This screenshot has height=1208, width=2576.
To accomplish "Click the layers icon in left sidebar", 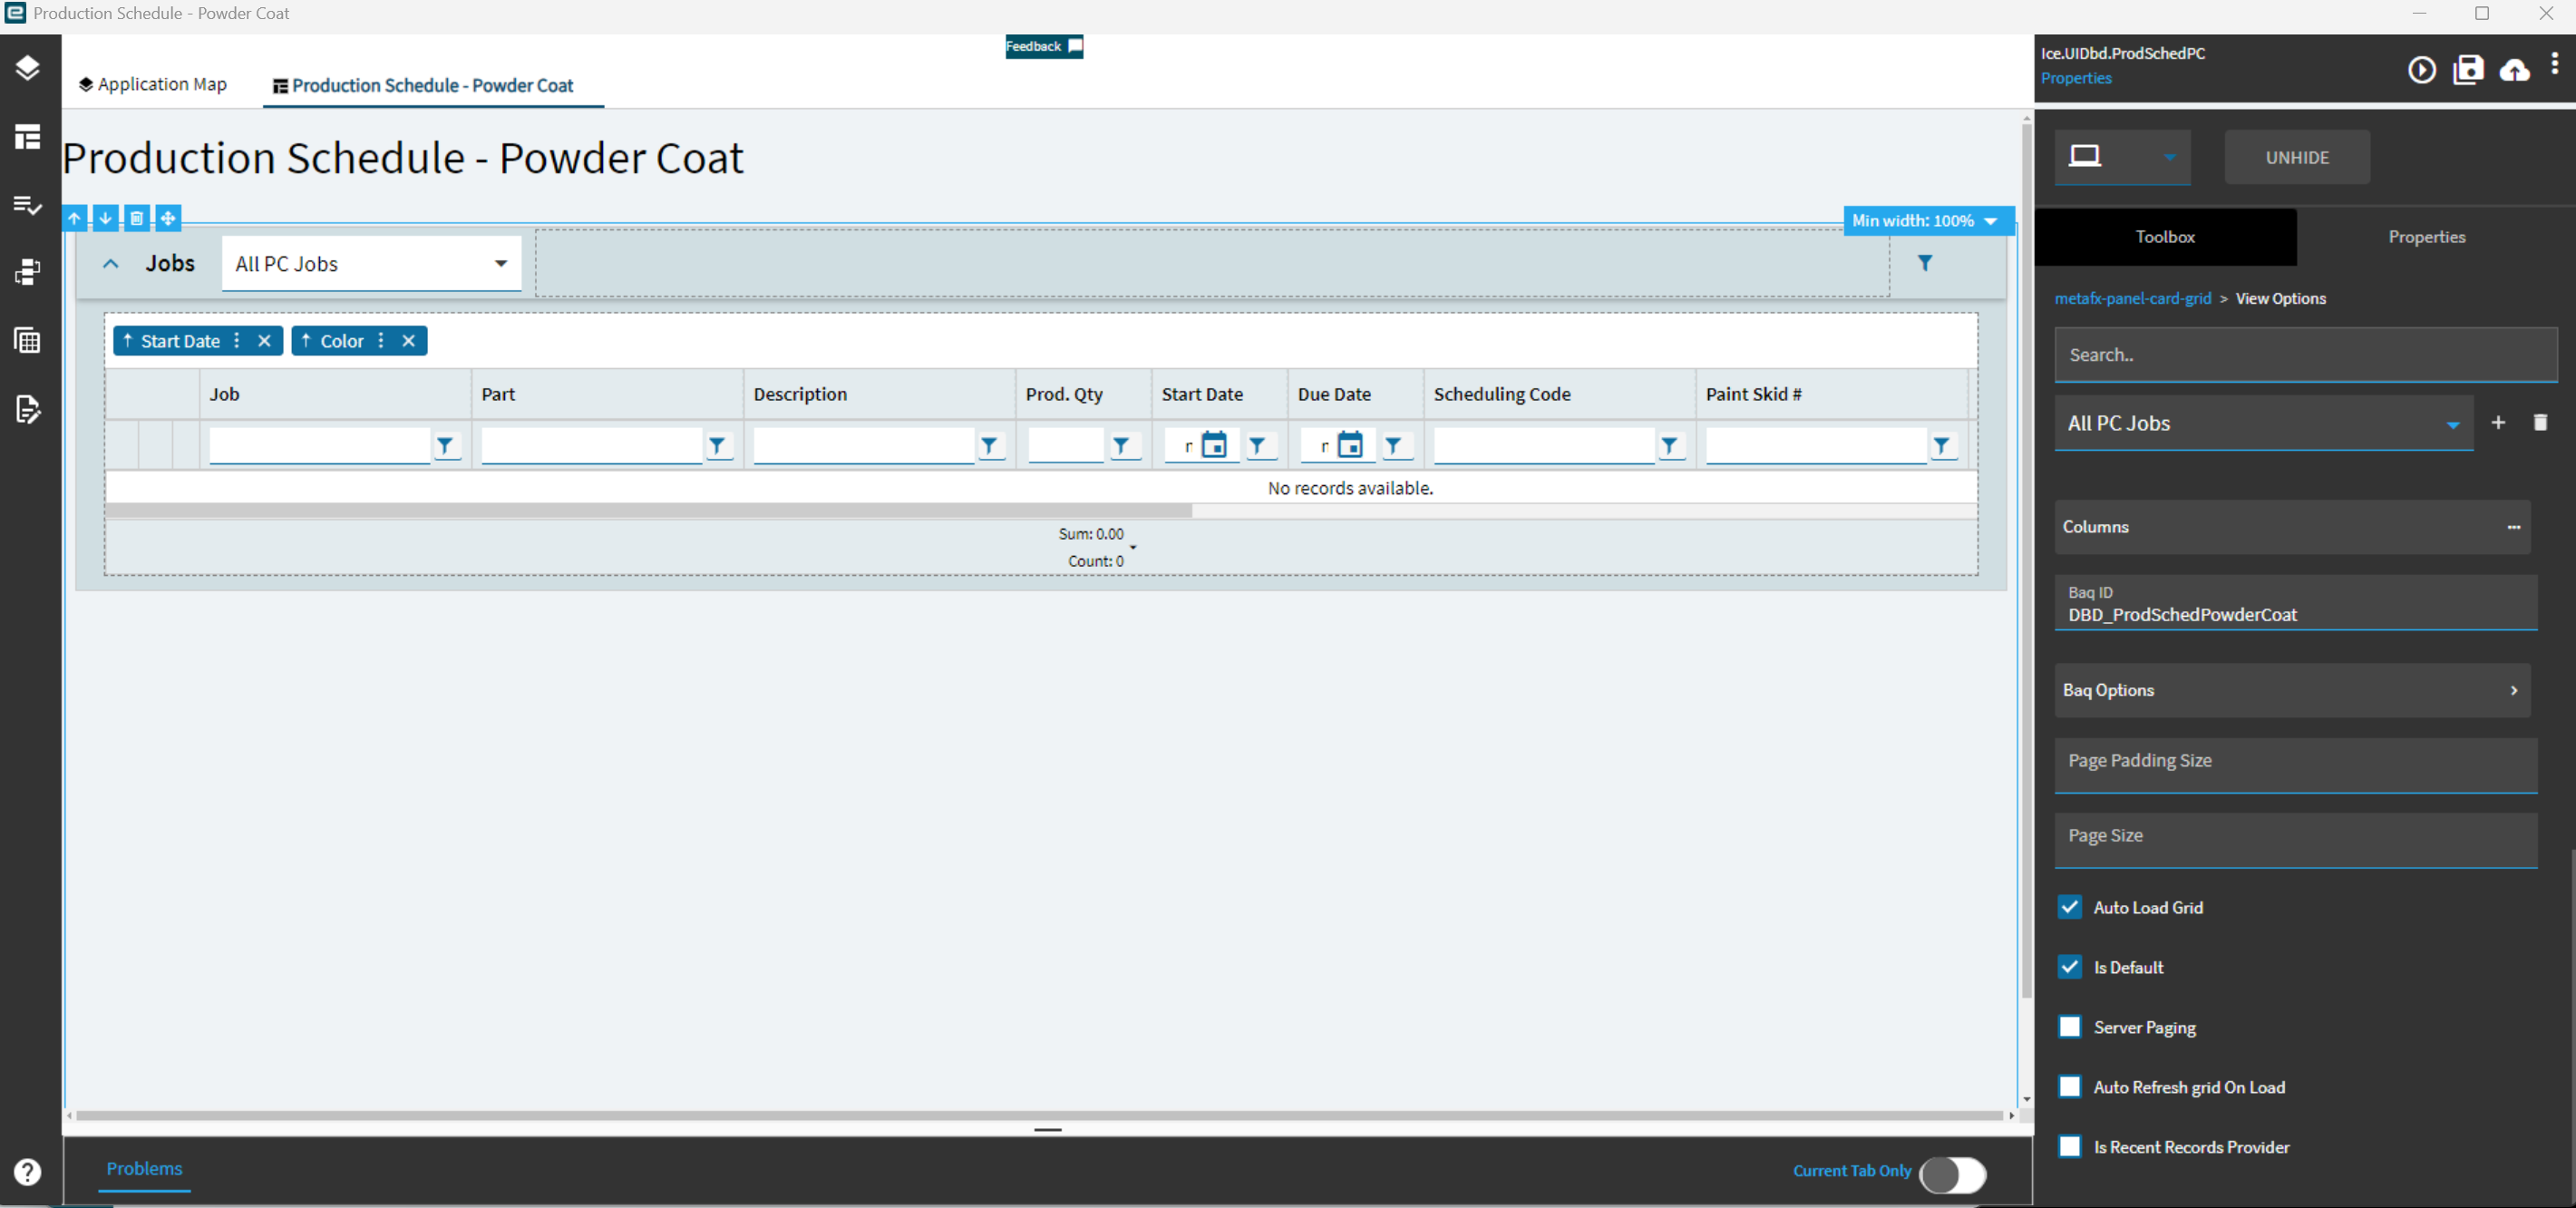I will 28,67.
